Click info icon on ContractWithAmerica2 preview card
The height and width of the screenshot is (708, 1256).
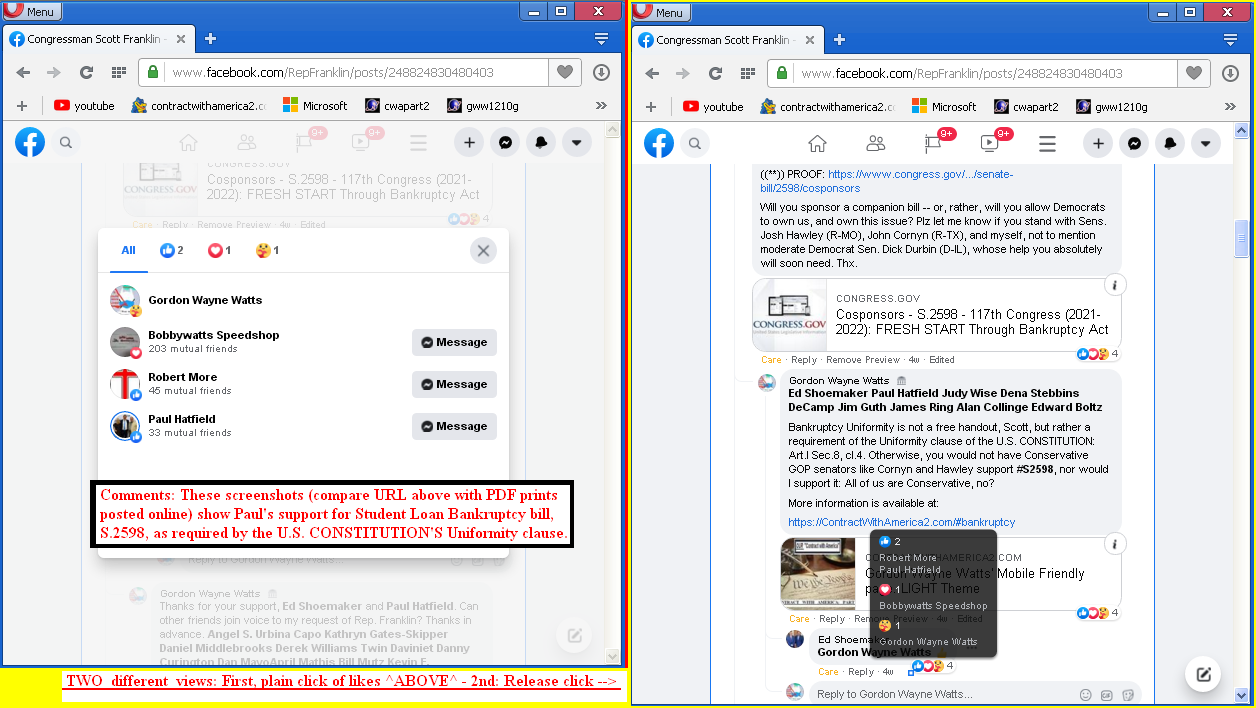pos(1115,544)
